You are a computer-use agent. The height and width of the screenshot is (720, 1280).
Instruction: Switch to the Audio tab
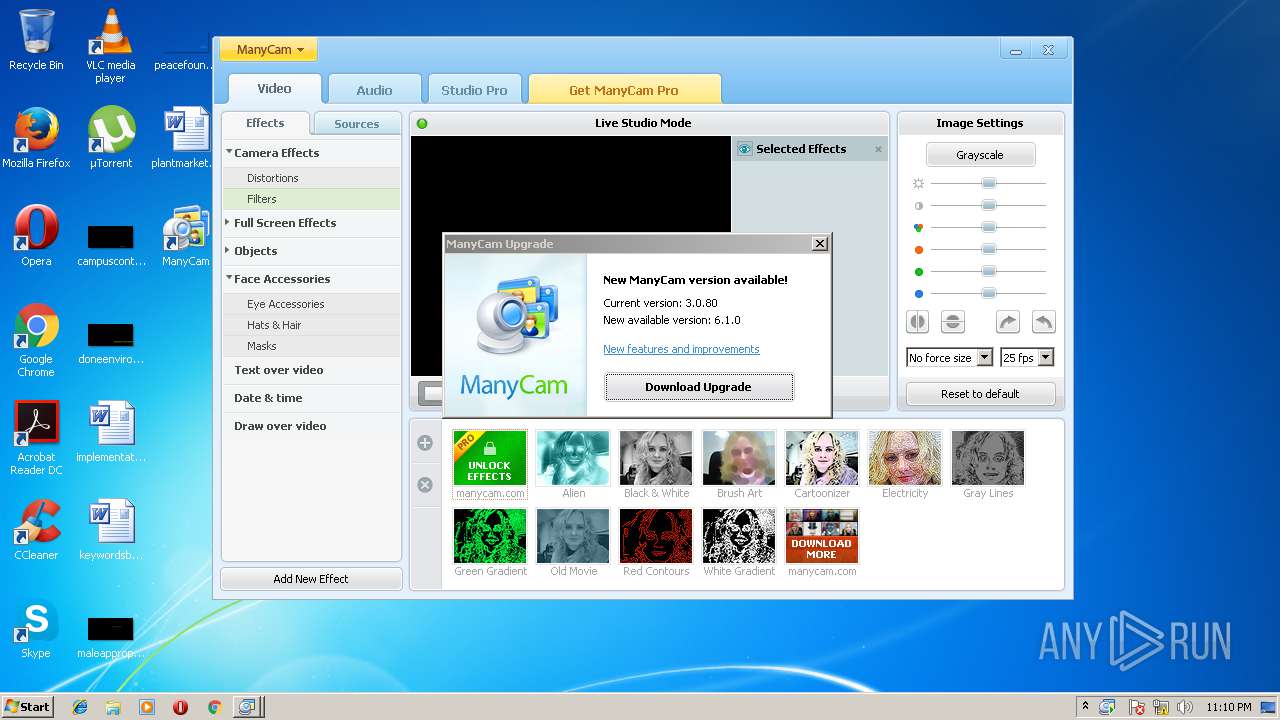[x=374, y=90]
